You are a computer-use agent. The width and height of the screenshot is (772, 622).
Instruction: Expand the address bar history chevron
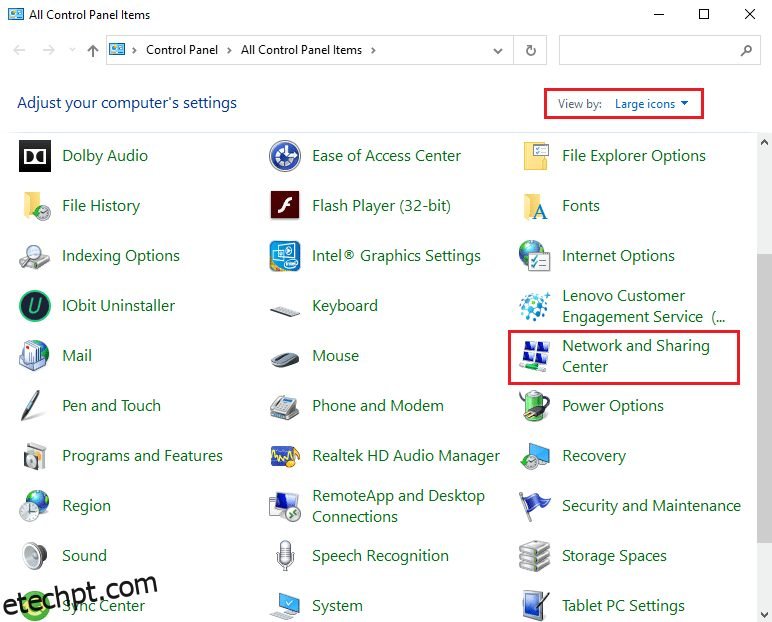pos(498,50)
